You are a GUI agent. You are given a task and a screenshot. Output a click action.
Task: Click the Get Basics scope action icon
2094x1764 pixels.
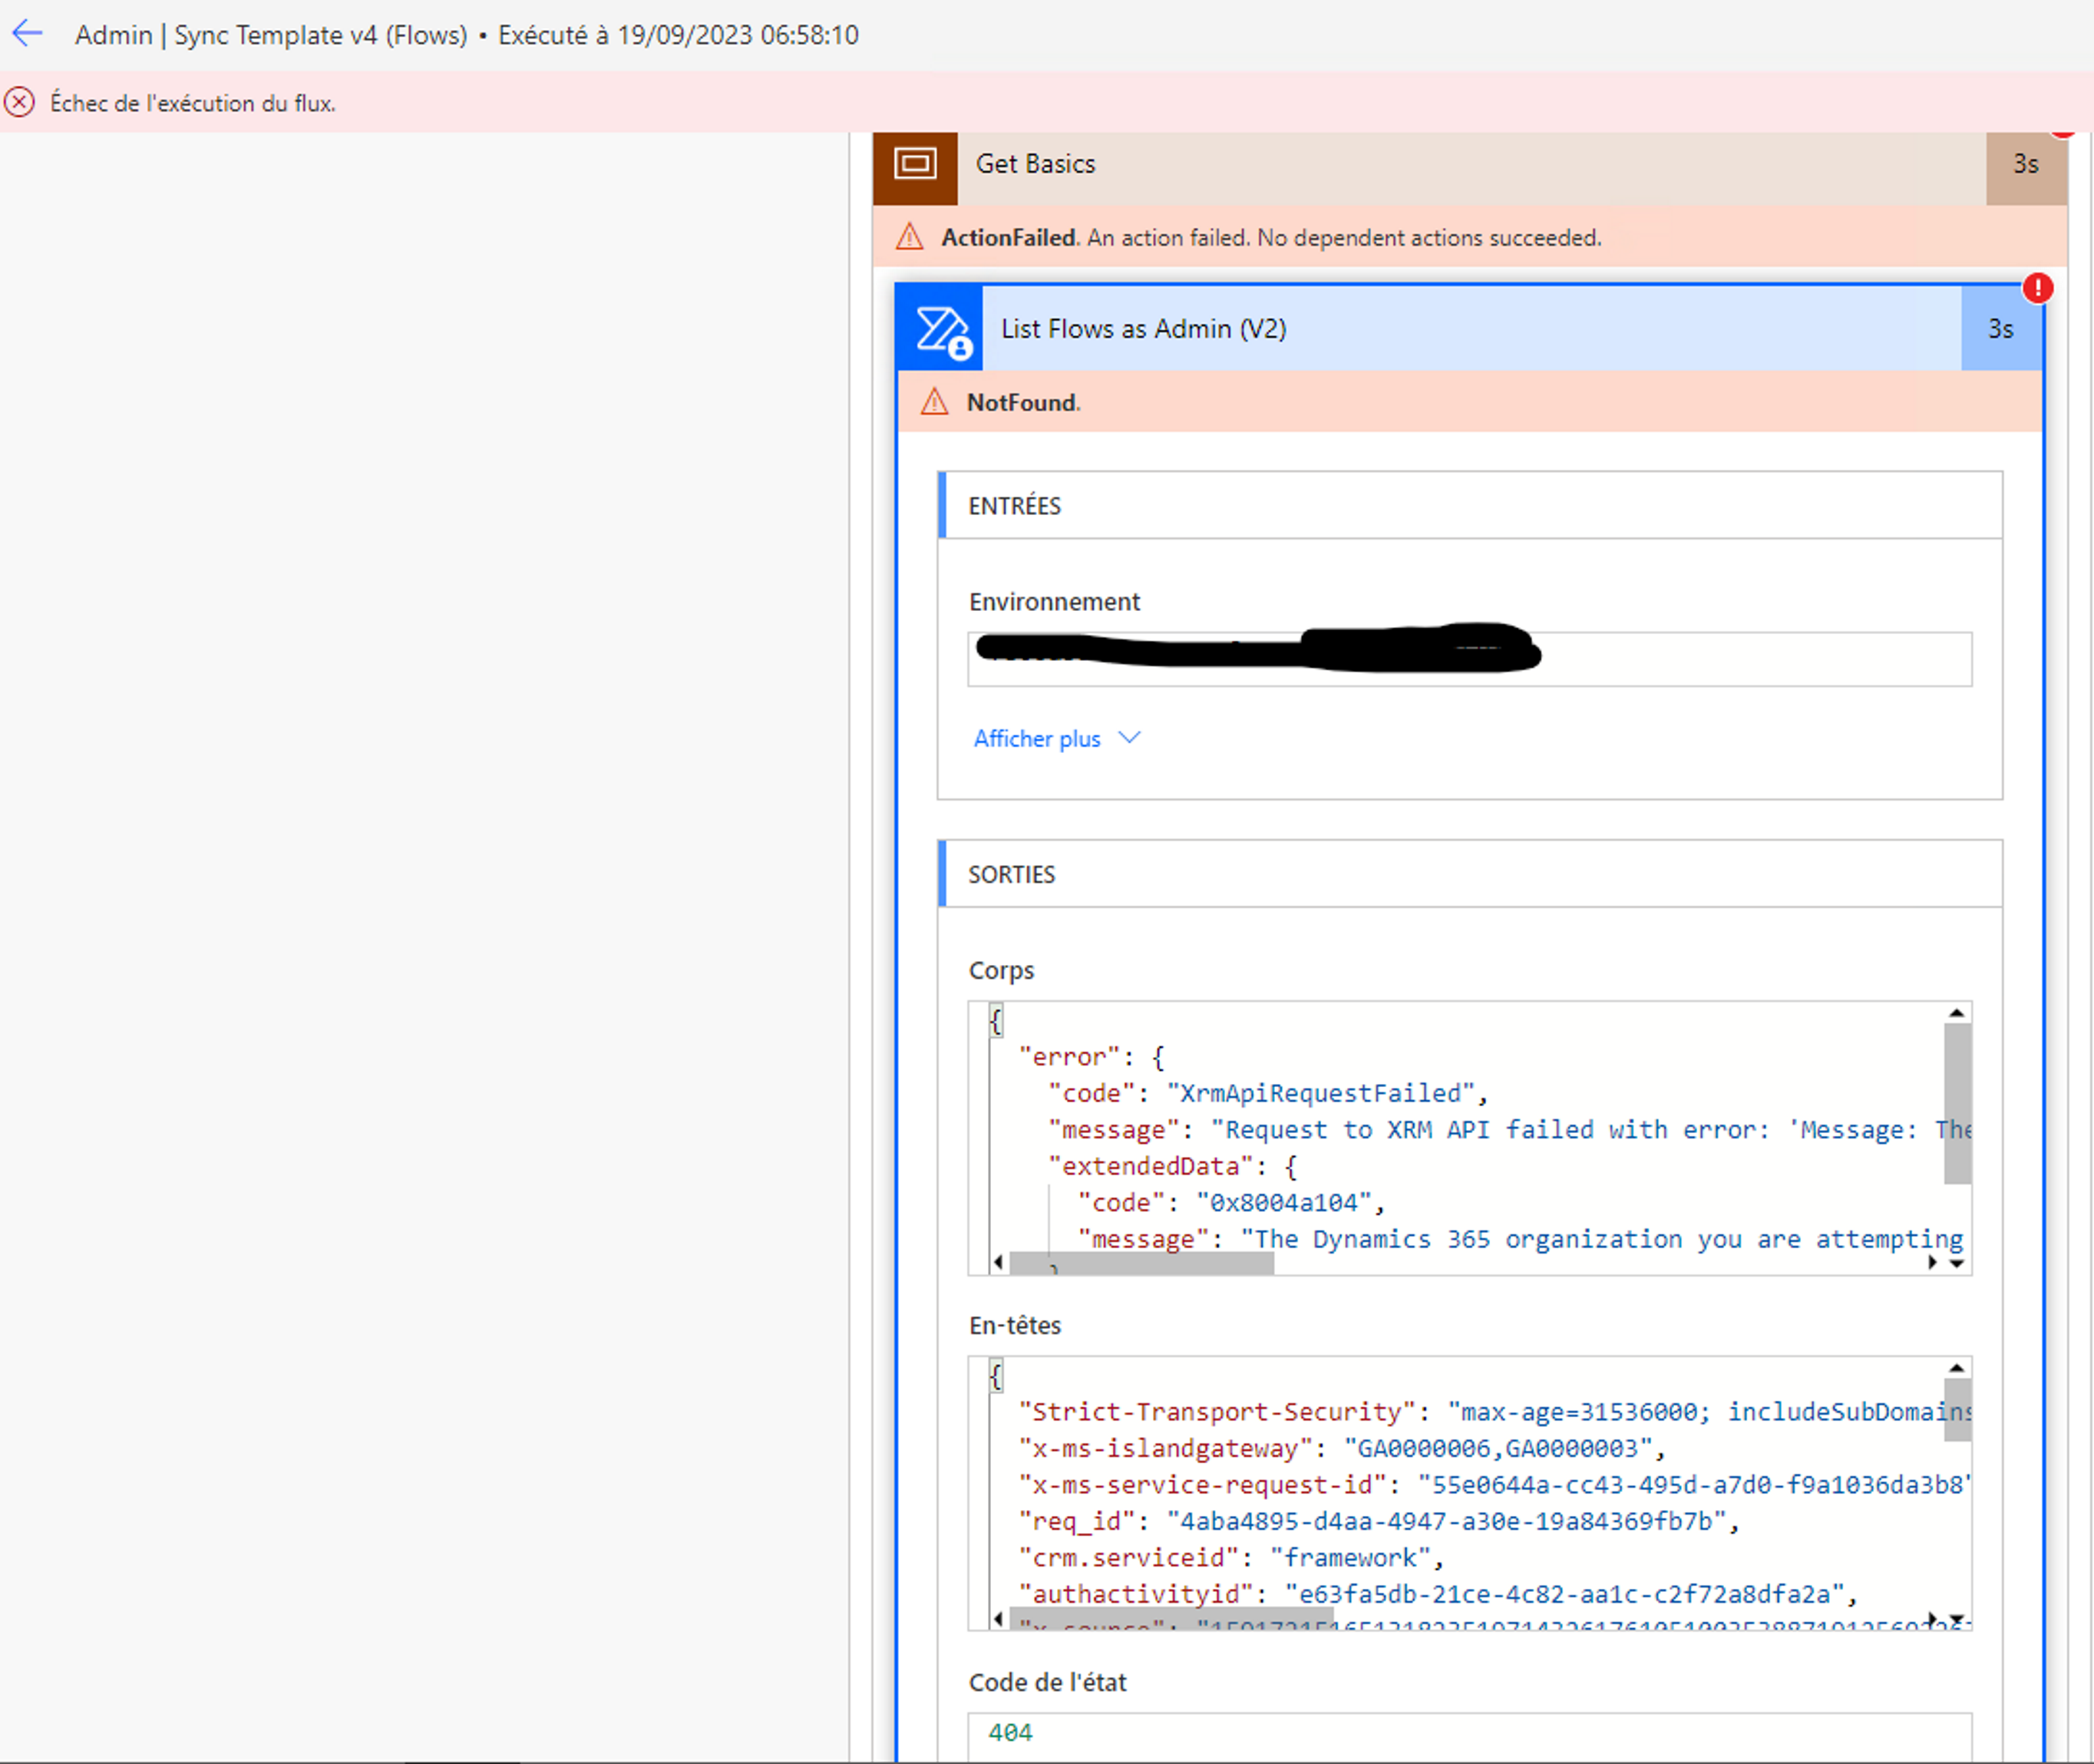coord(916,165)
